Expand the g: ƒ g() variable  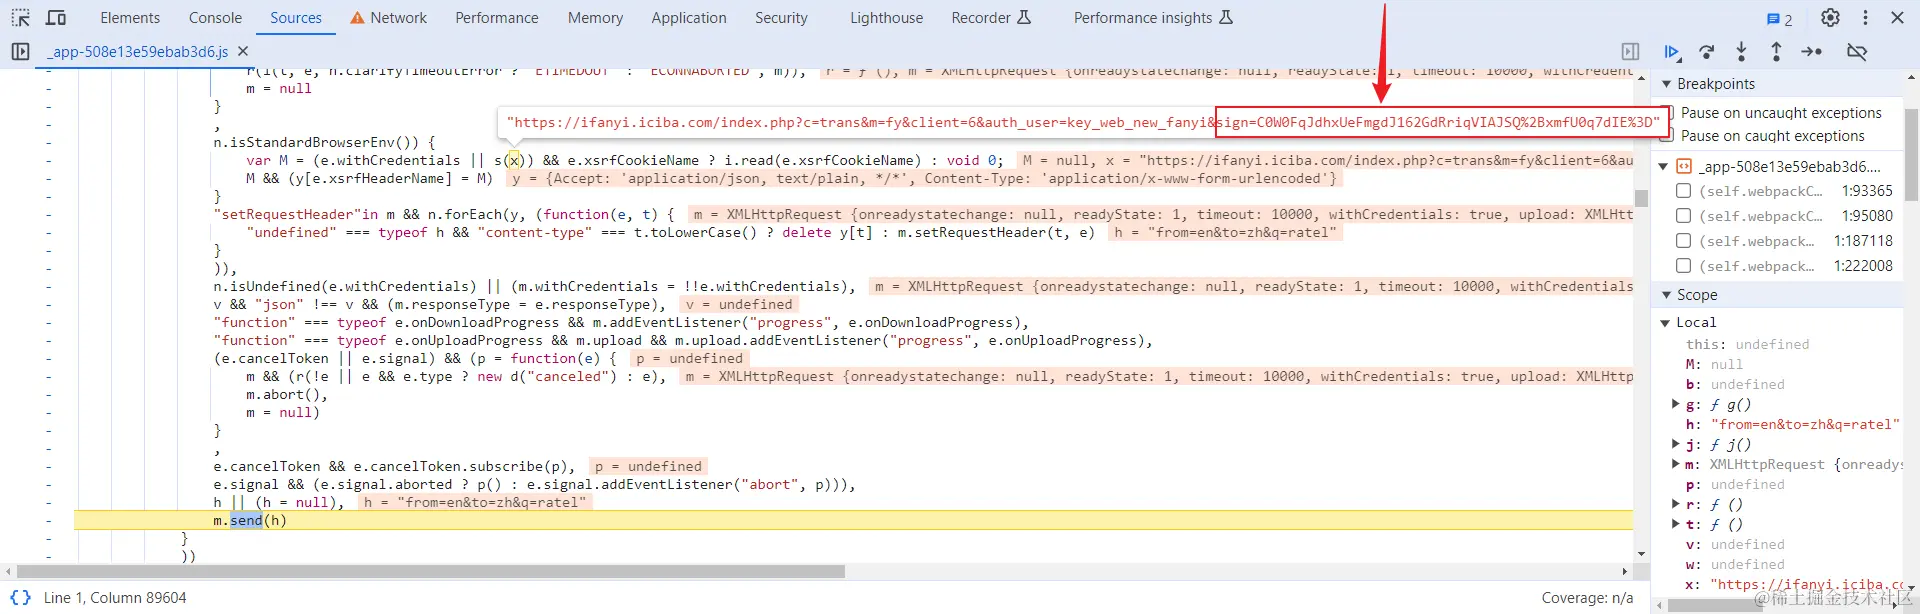click(1676, 404)
